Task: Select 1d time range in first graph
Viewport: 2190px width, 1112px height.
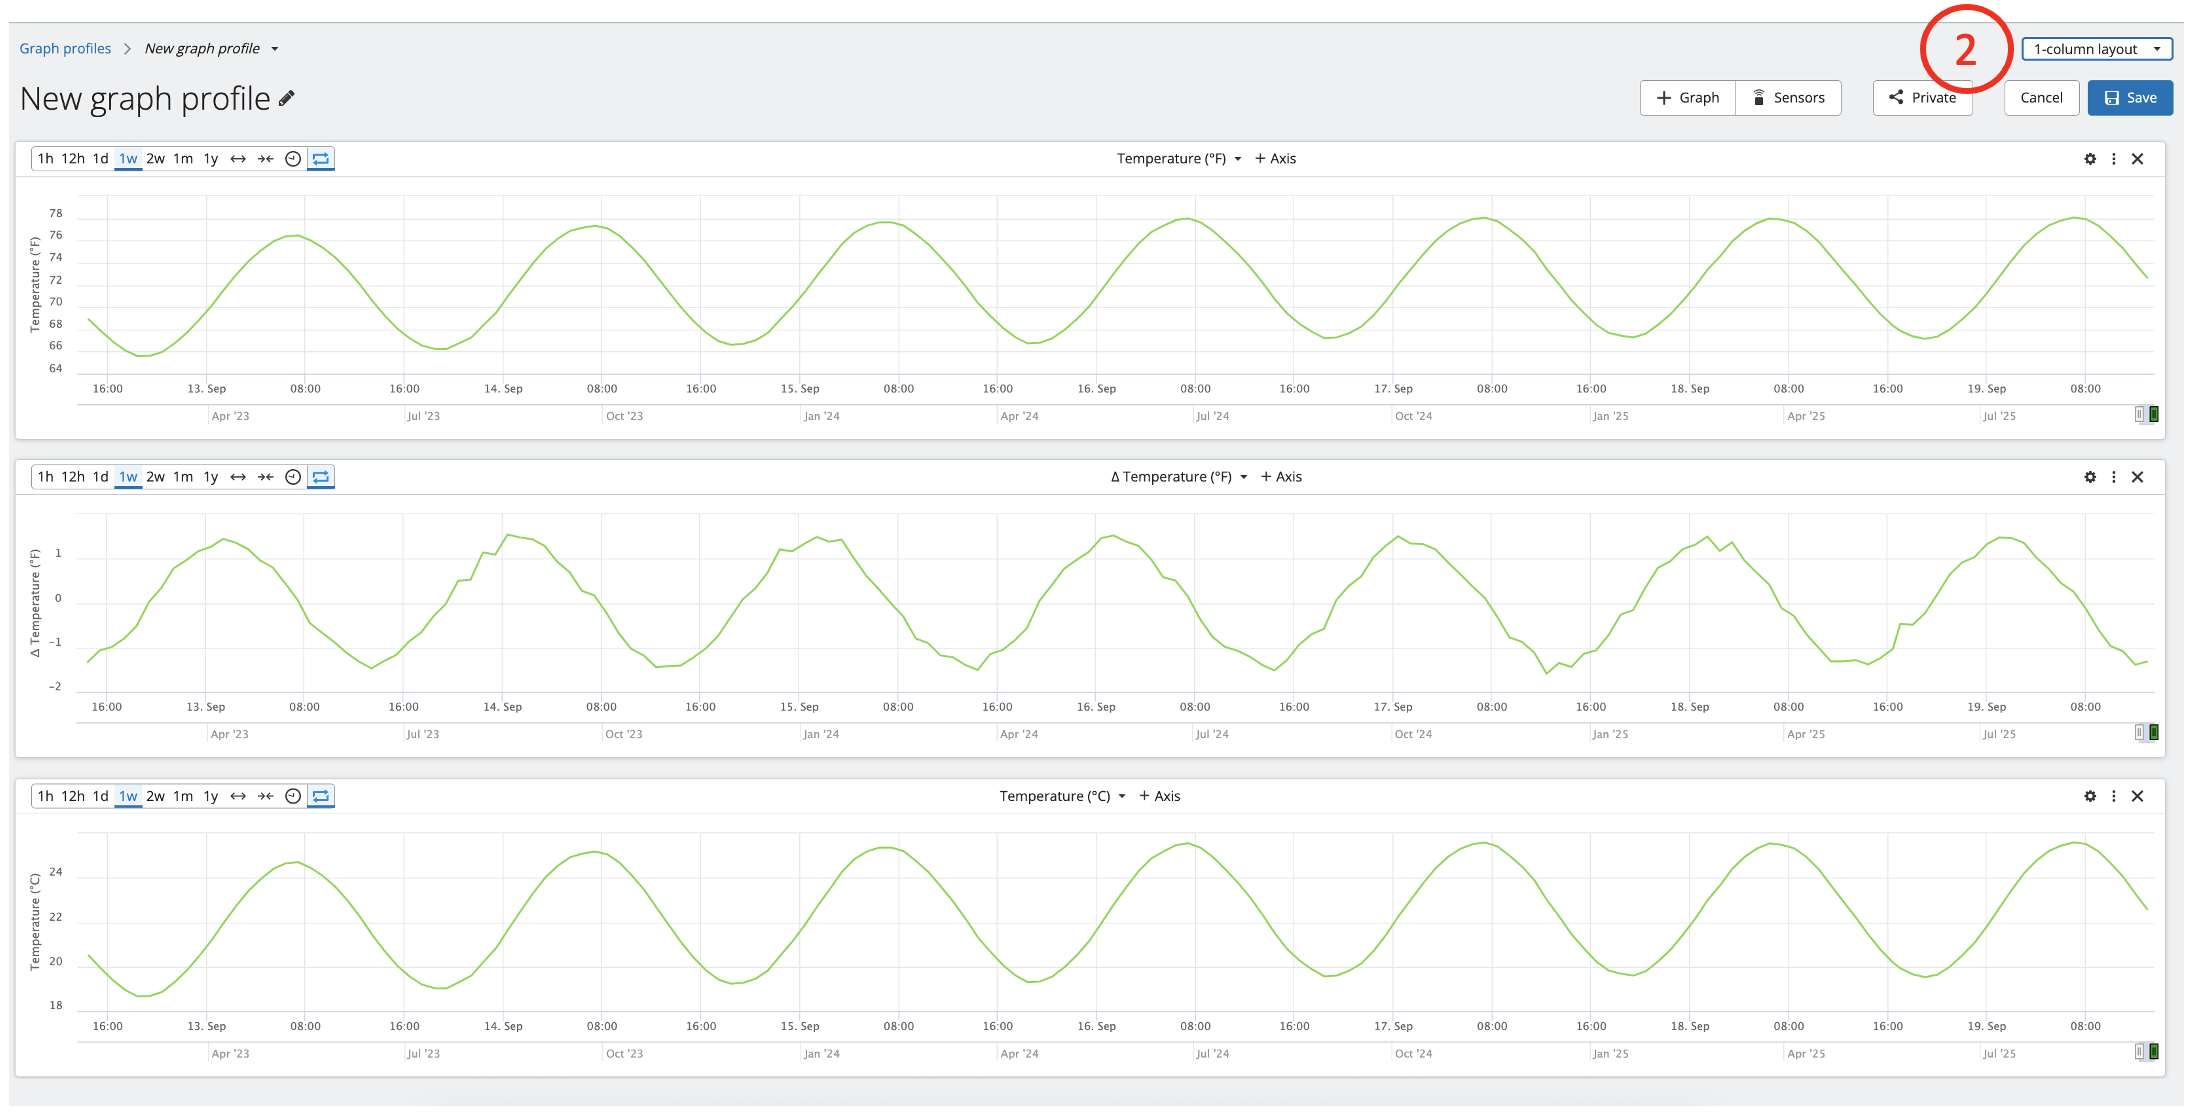Action: pyautogui.click(x=100, y=159)
